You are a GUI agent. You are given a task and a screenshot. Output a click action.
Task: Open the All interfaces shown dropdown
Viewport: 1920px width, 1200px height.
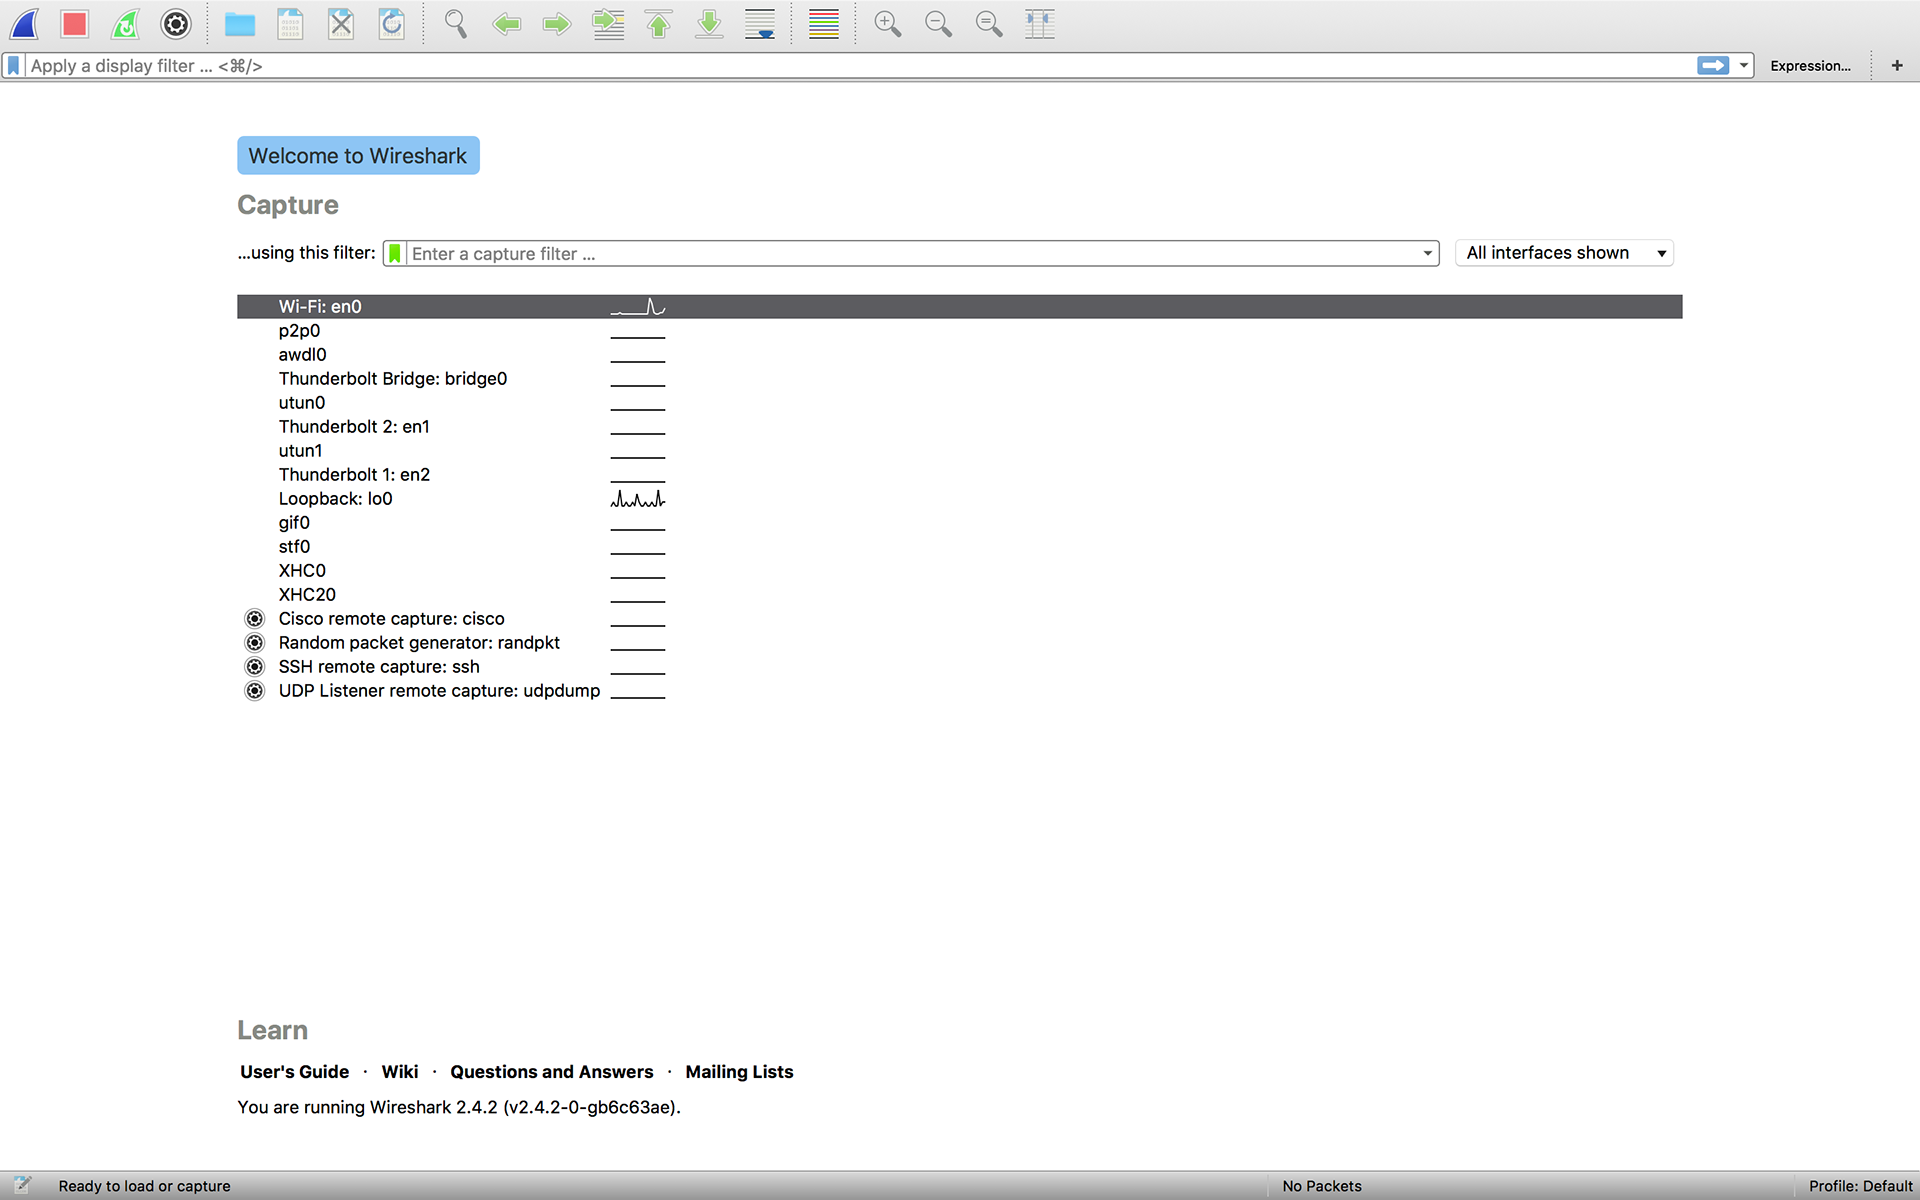[x=1564, y=253]
